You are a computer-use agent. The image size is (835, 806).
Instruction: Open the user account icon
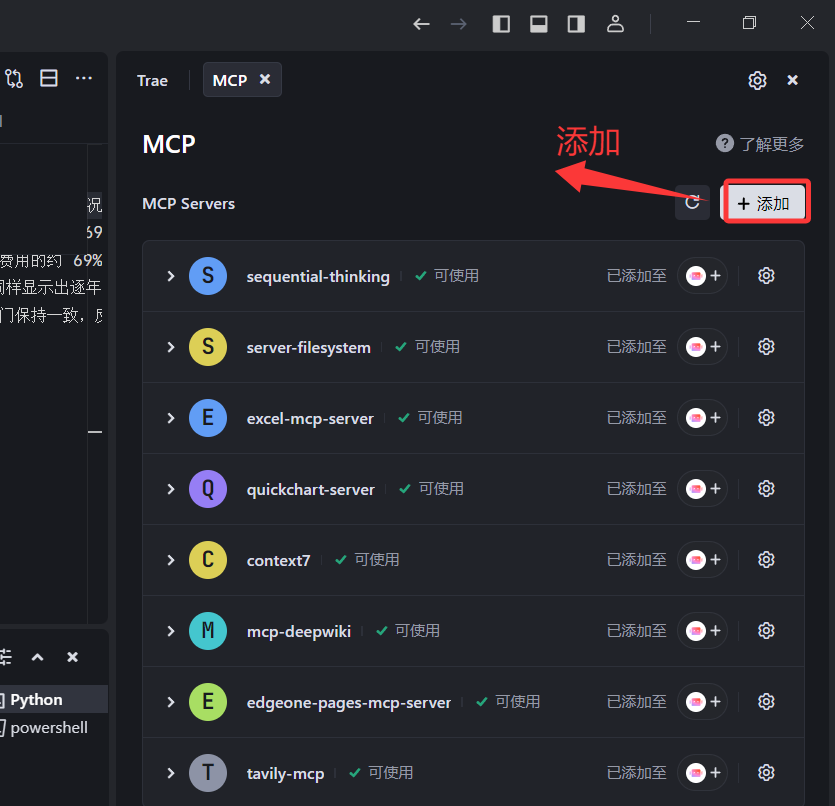[x=615, y=24]
